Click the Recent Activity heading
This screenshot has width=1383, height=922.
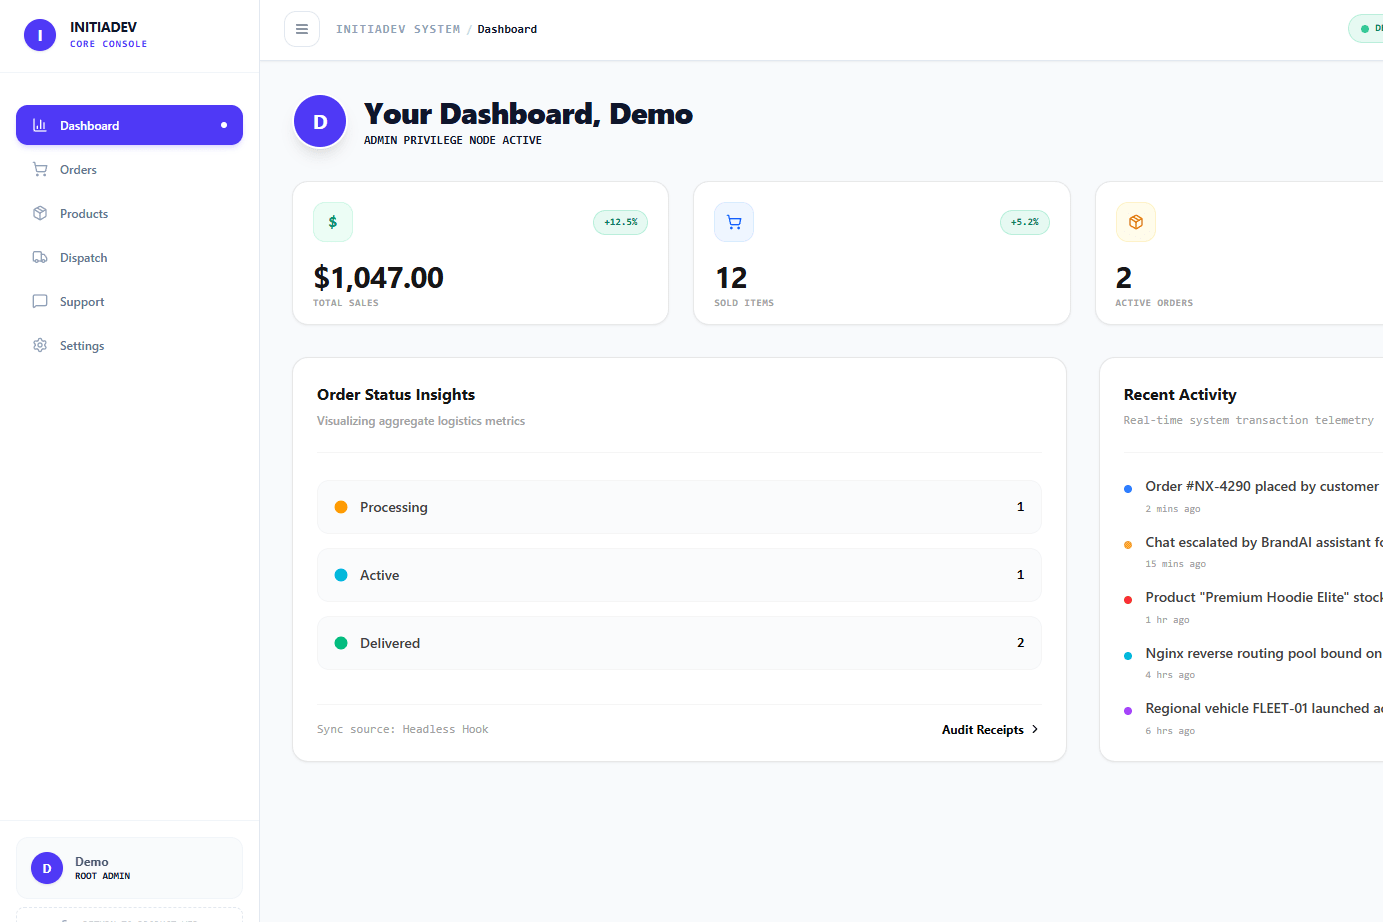click(1180, 395)
